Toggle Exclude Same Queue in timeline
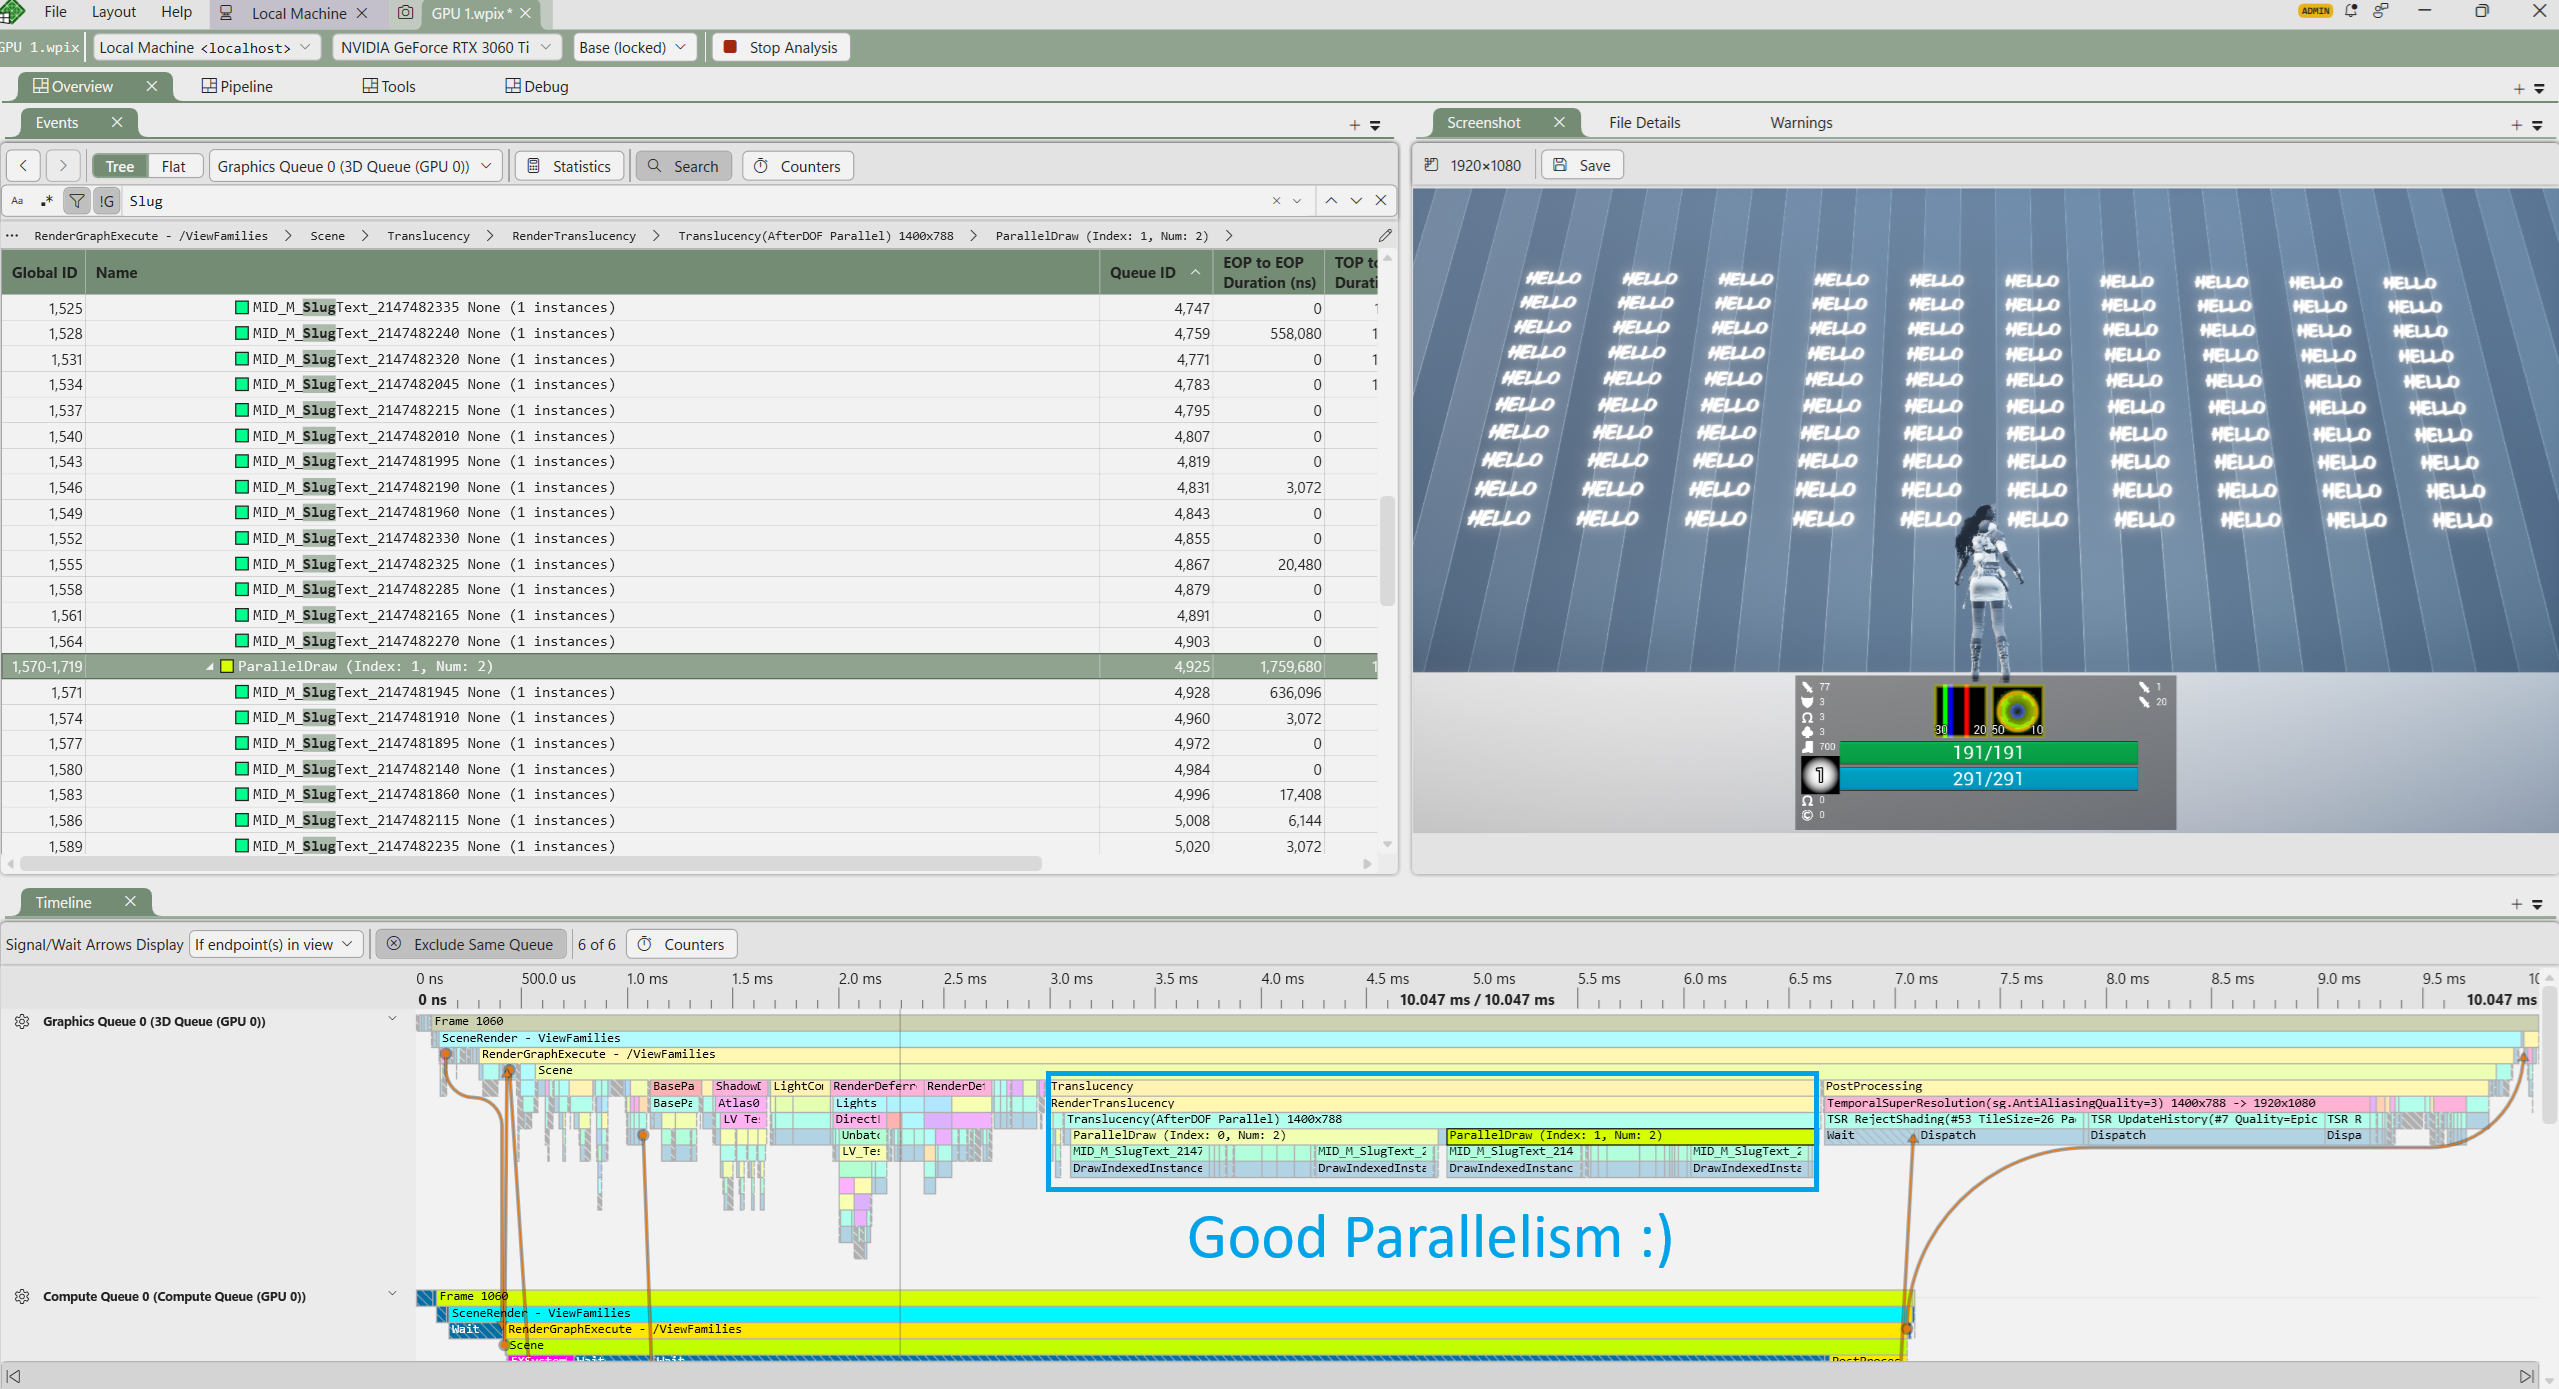This screenshot has width=2559, height=1389. [x=471, y=944]
